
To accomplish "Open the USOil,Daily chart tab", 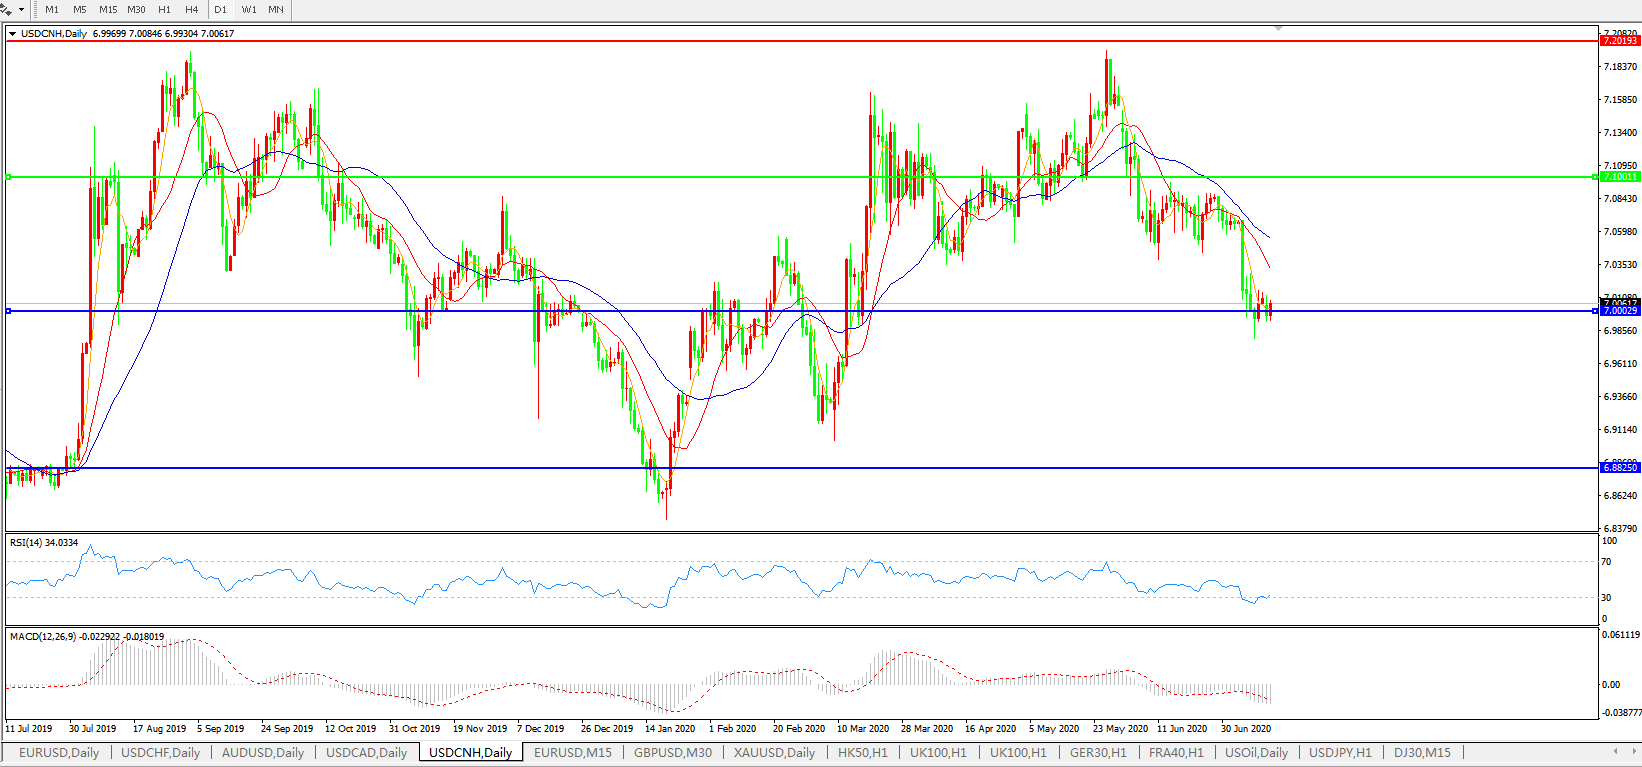I will tap(1256, 753).
